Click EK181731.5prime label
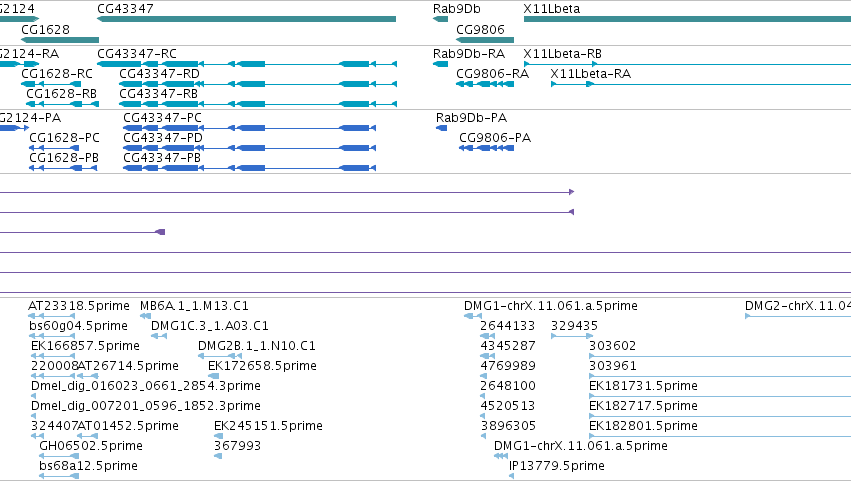Viewport: 851px width, 481px height. click(x=643, y=386)
